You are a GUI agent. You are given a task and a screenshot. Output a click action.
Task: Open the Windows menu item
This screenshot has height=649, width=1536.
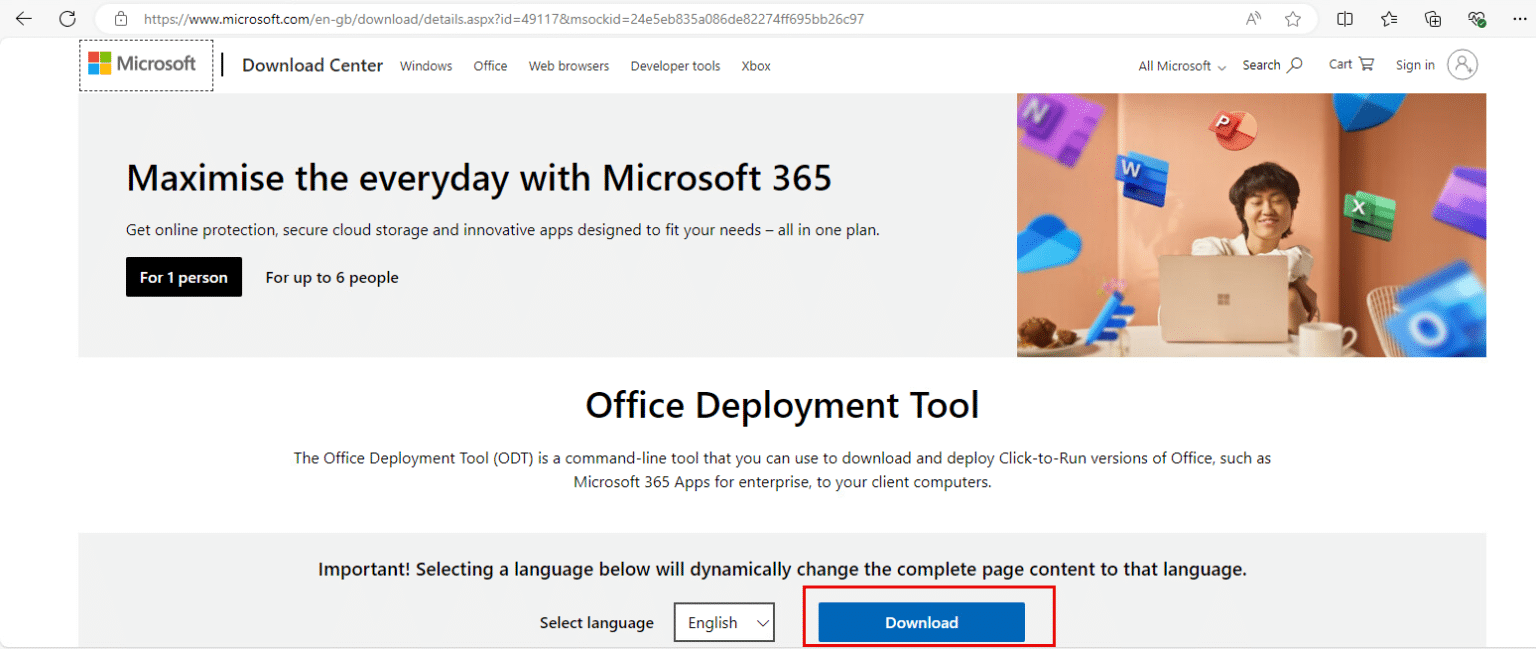click(x=426, y=66)
